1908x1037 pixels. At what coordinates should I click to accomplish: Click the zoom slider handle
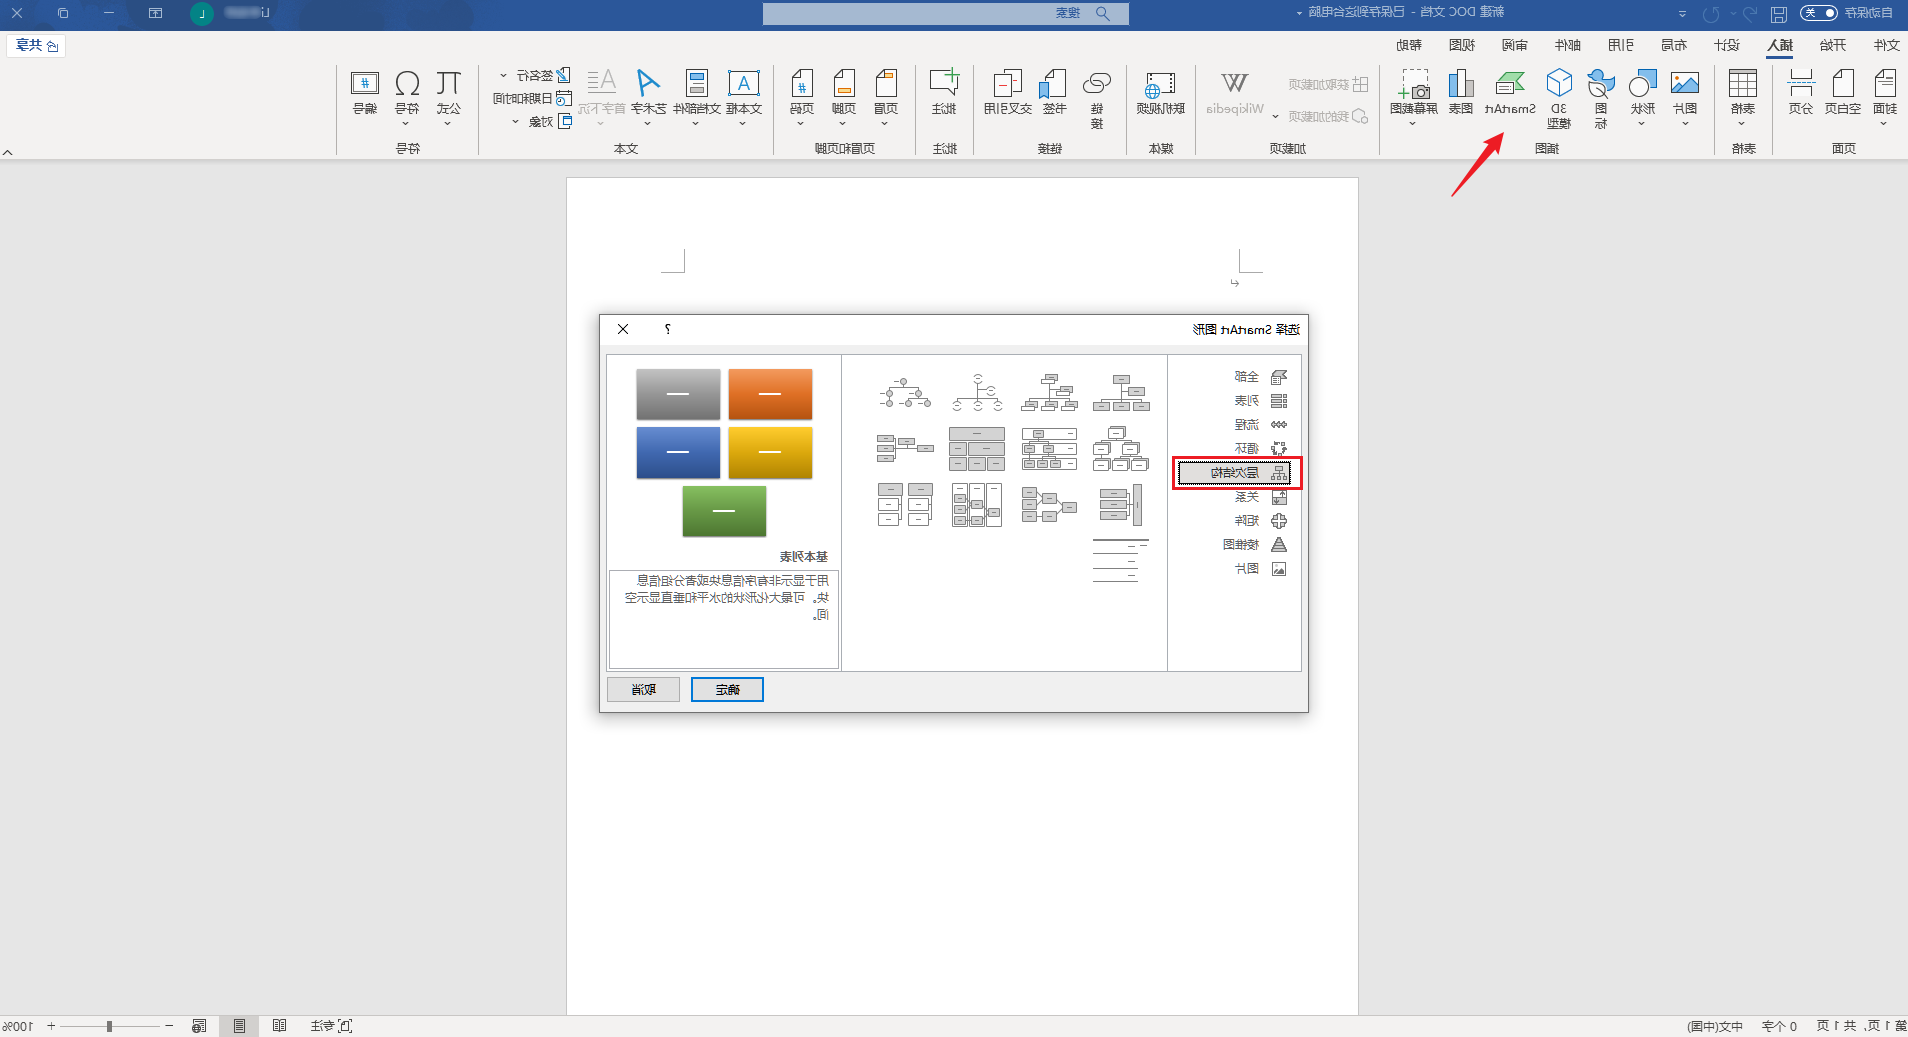110,1026
